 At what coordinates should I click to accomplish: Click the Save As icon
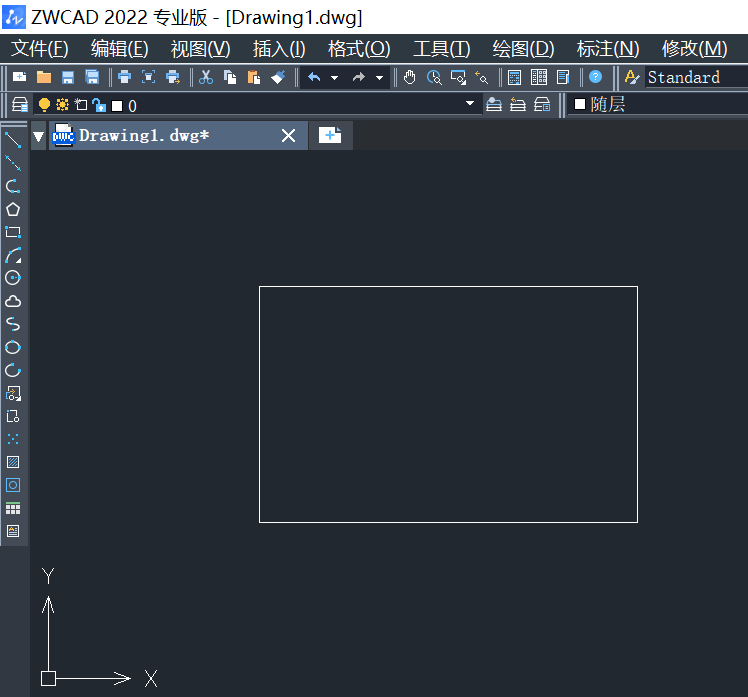coord(92,77)
